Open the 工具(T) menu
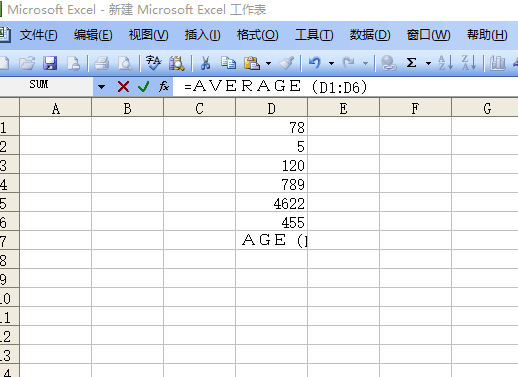The width and height of the screenshot is (518, 377). click(x=314, y=35)
